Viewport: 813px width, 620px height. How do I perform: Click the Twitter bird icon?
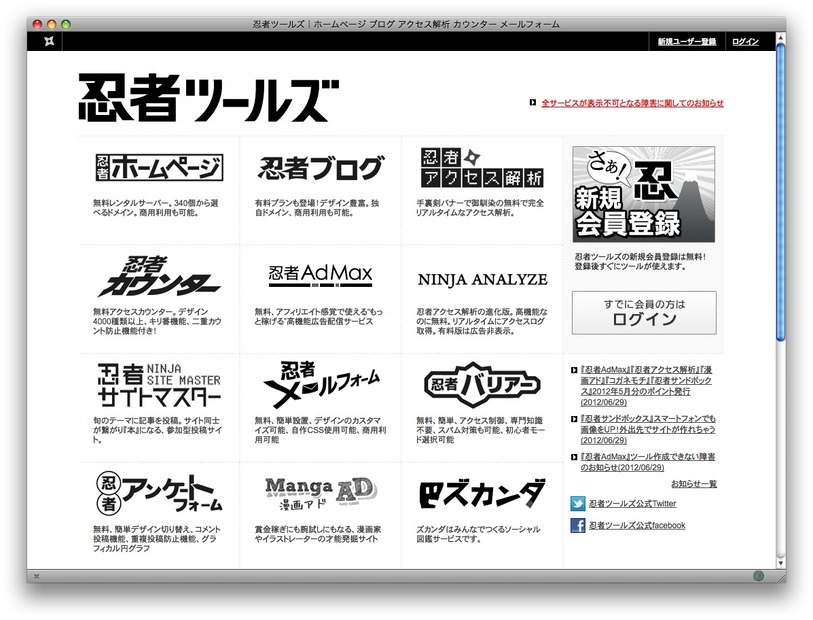coord(578,503)
